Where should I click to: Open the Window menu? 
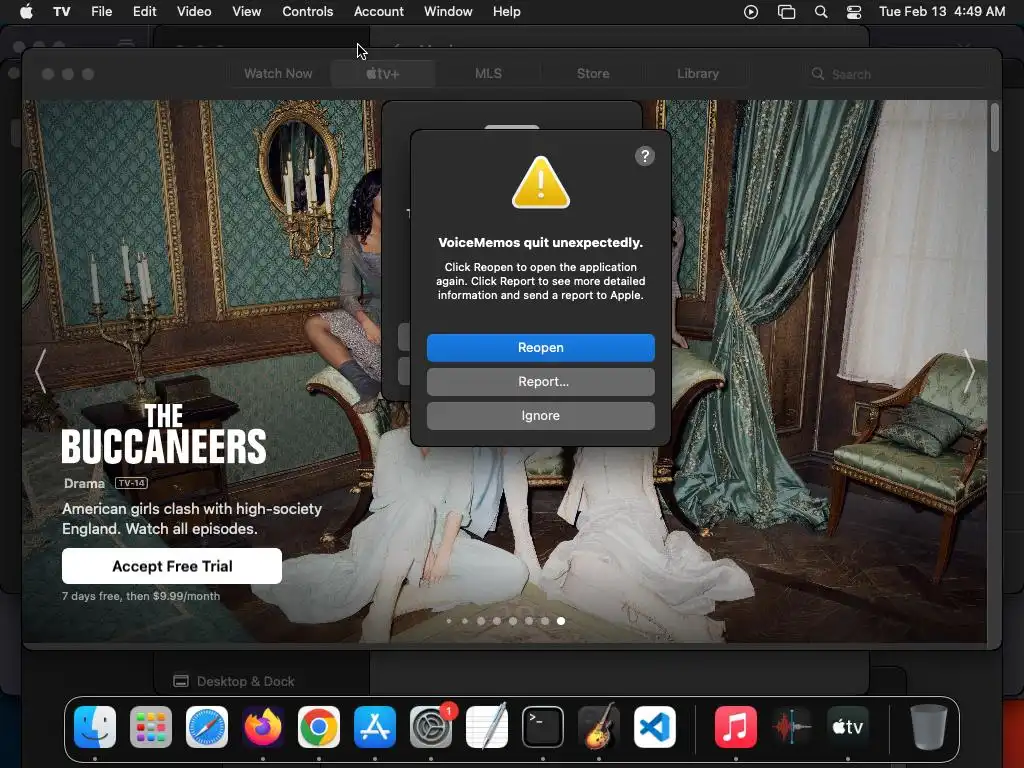tap(448, 11)
